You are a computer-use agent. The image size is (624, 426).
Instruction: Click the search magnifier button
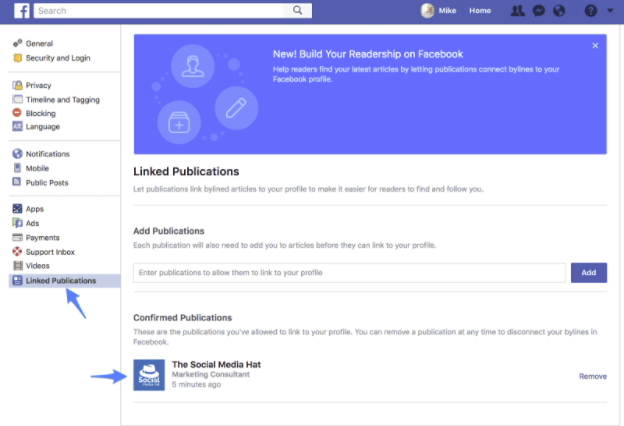pyautogui.click(x=299, y=11)
